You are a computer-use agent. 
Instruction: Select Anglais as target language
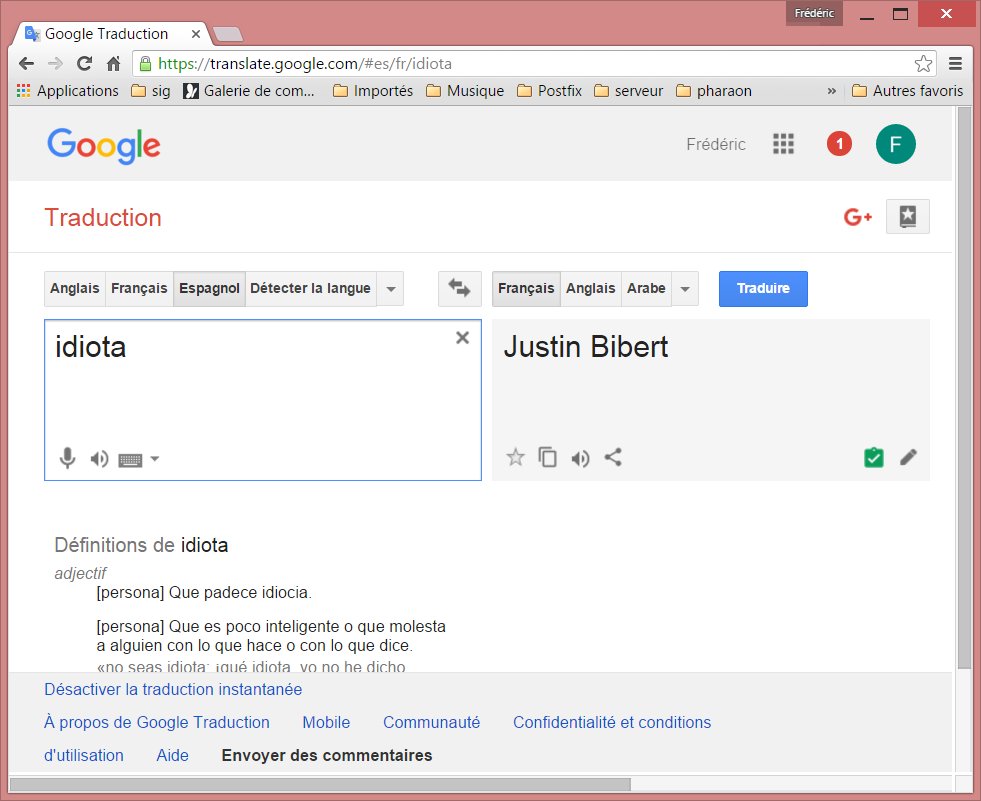pyautogui.click(x=591, y=288)
